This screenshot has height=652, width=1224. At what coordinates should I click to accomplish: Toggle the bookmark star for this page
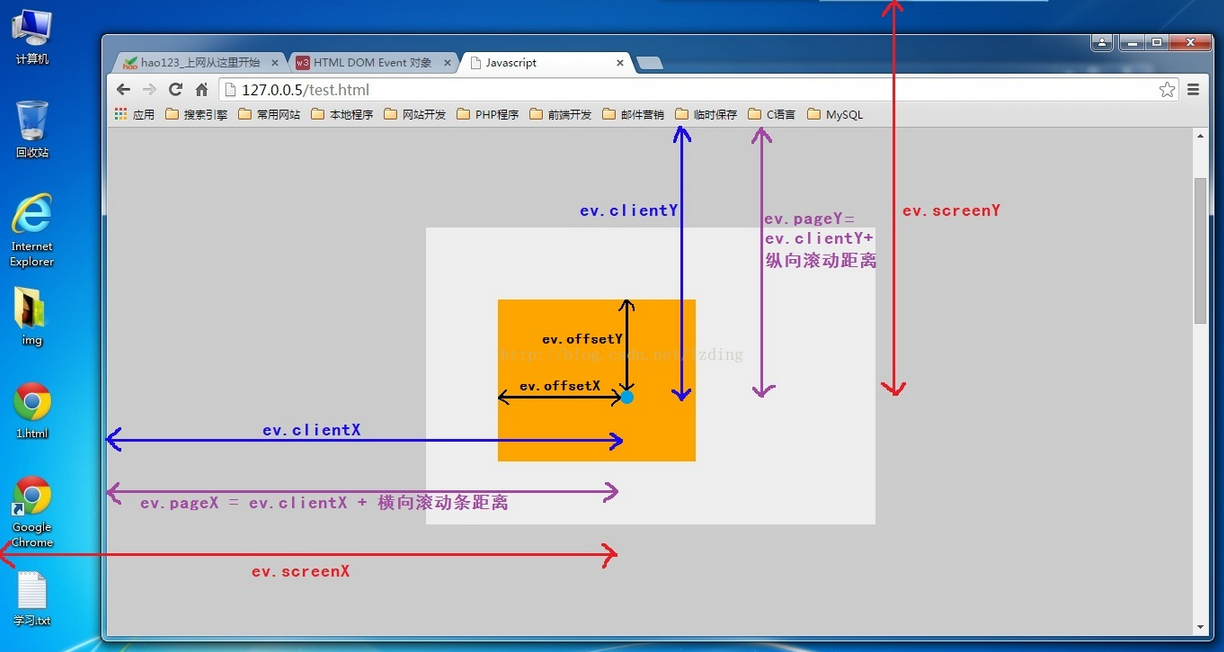1167,89
